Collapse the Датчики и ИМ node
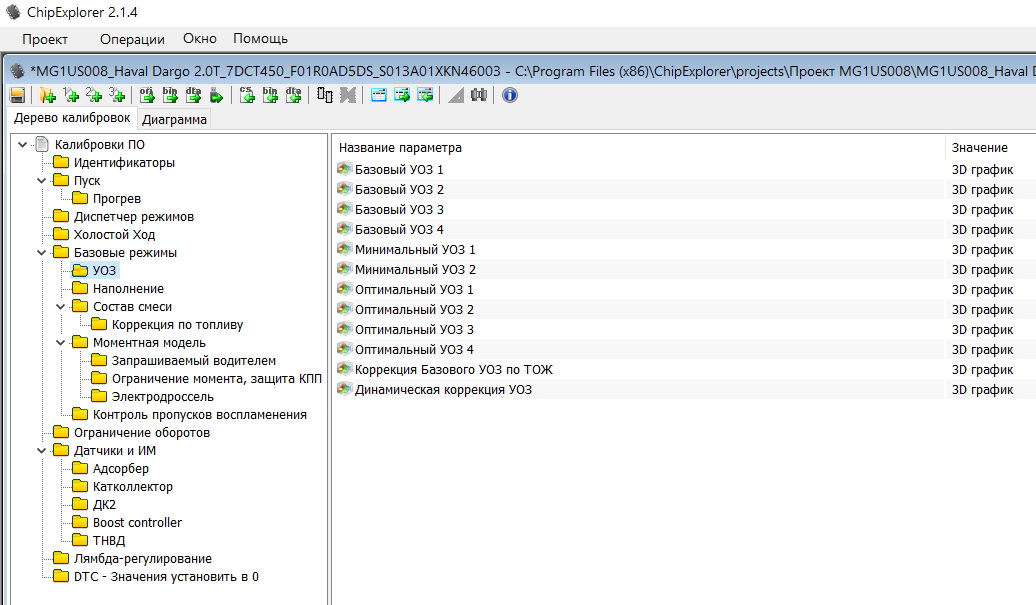The image size is (1036, 605). pos(42,451)
